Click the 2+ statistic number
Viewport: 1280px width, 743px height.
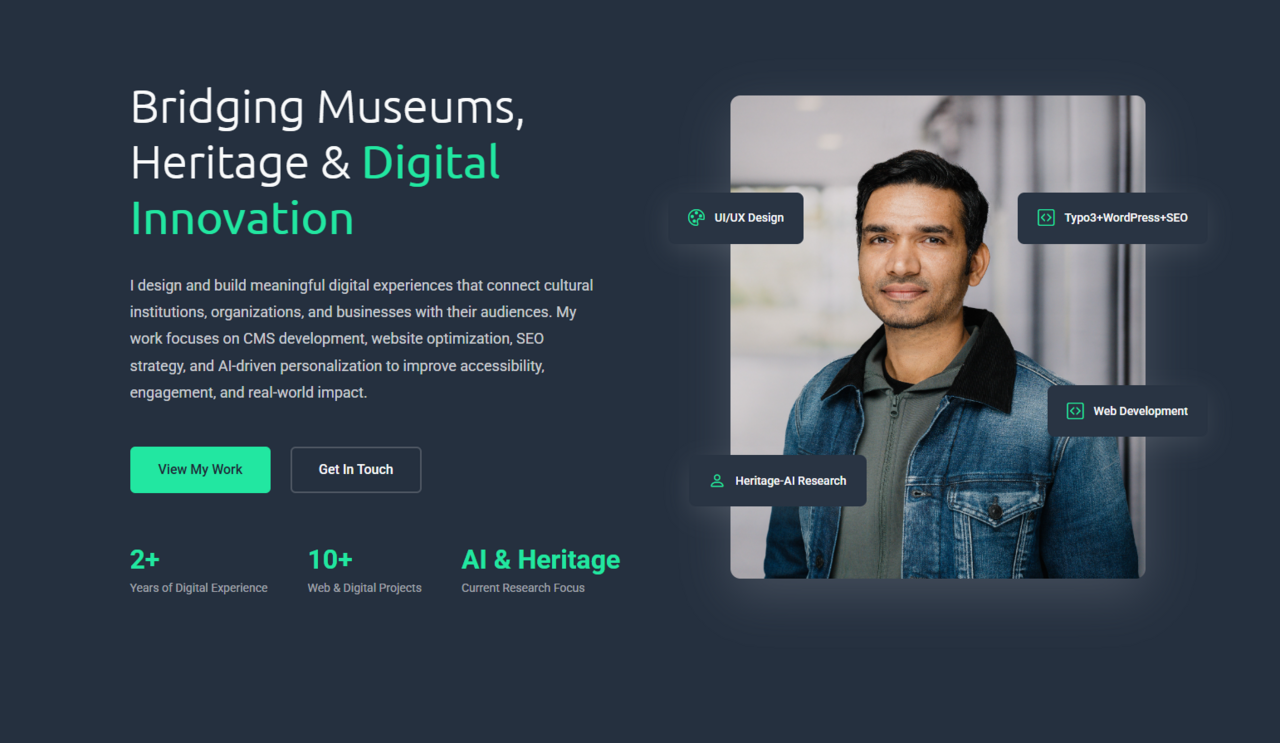145,559
